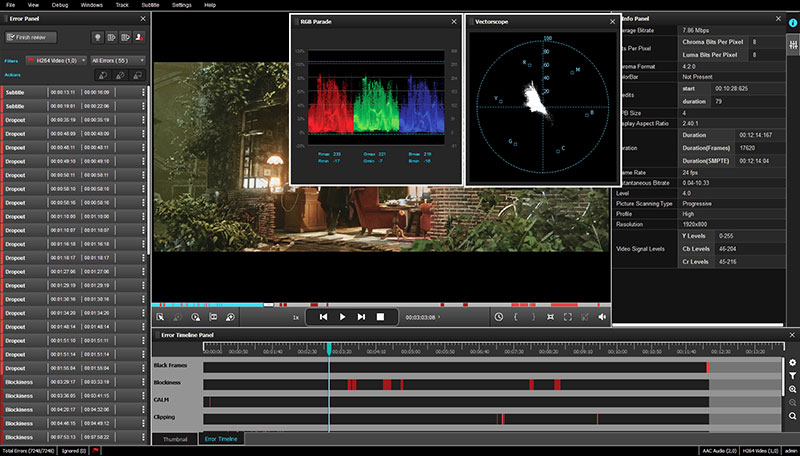This screenshot has width=800, height=456.
Task: Enter fullscreen with the dashed-square icon
Action: click(568, 317)
